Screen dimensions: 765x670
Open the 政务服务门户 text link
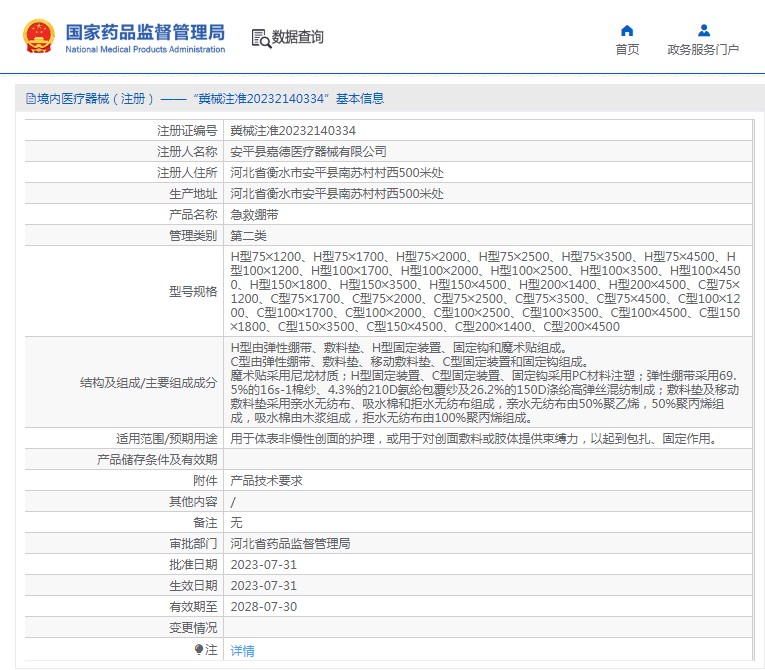tap(703, 50)
